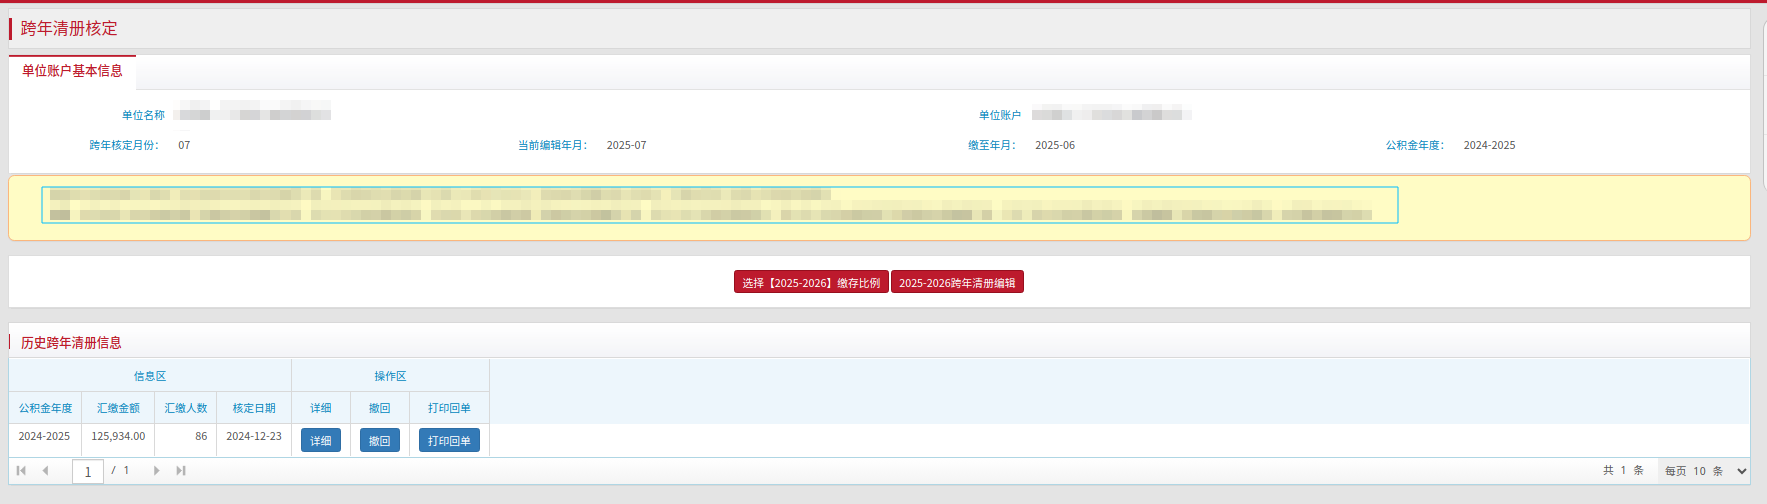1767x504 pixels.
Task: Click the page number input field
Action: pos(88,471)
